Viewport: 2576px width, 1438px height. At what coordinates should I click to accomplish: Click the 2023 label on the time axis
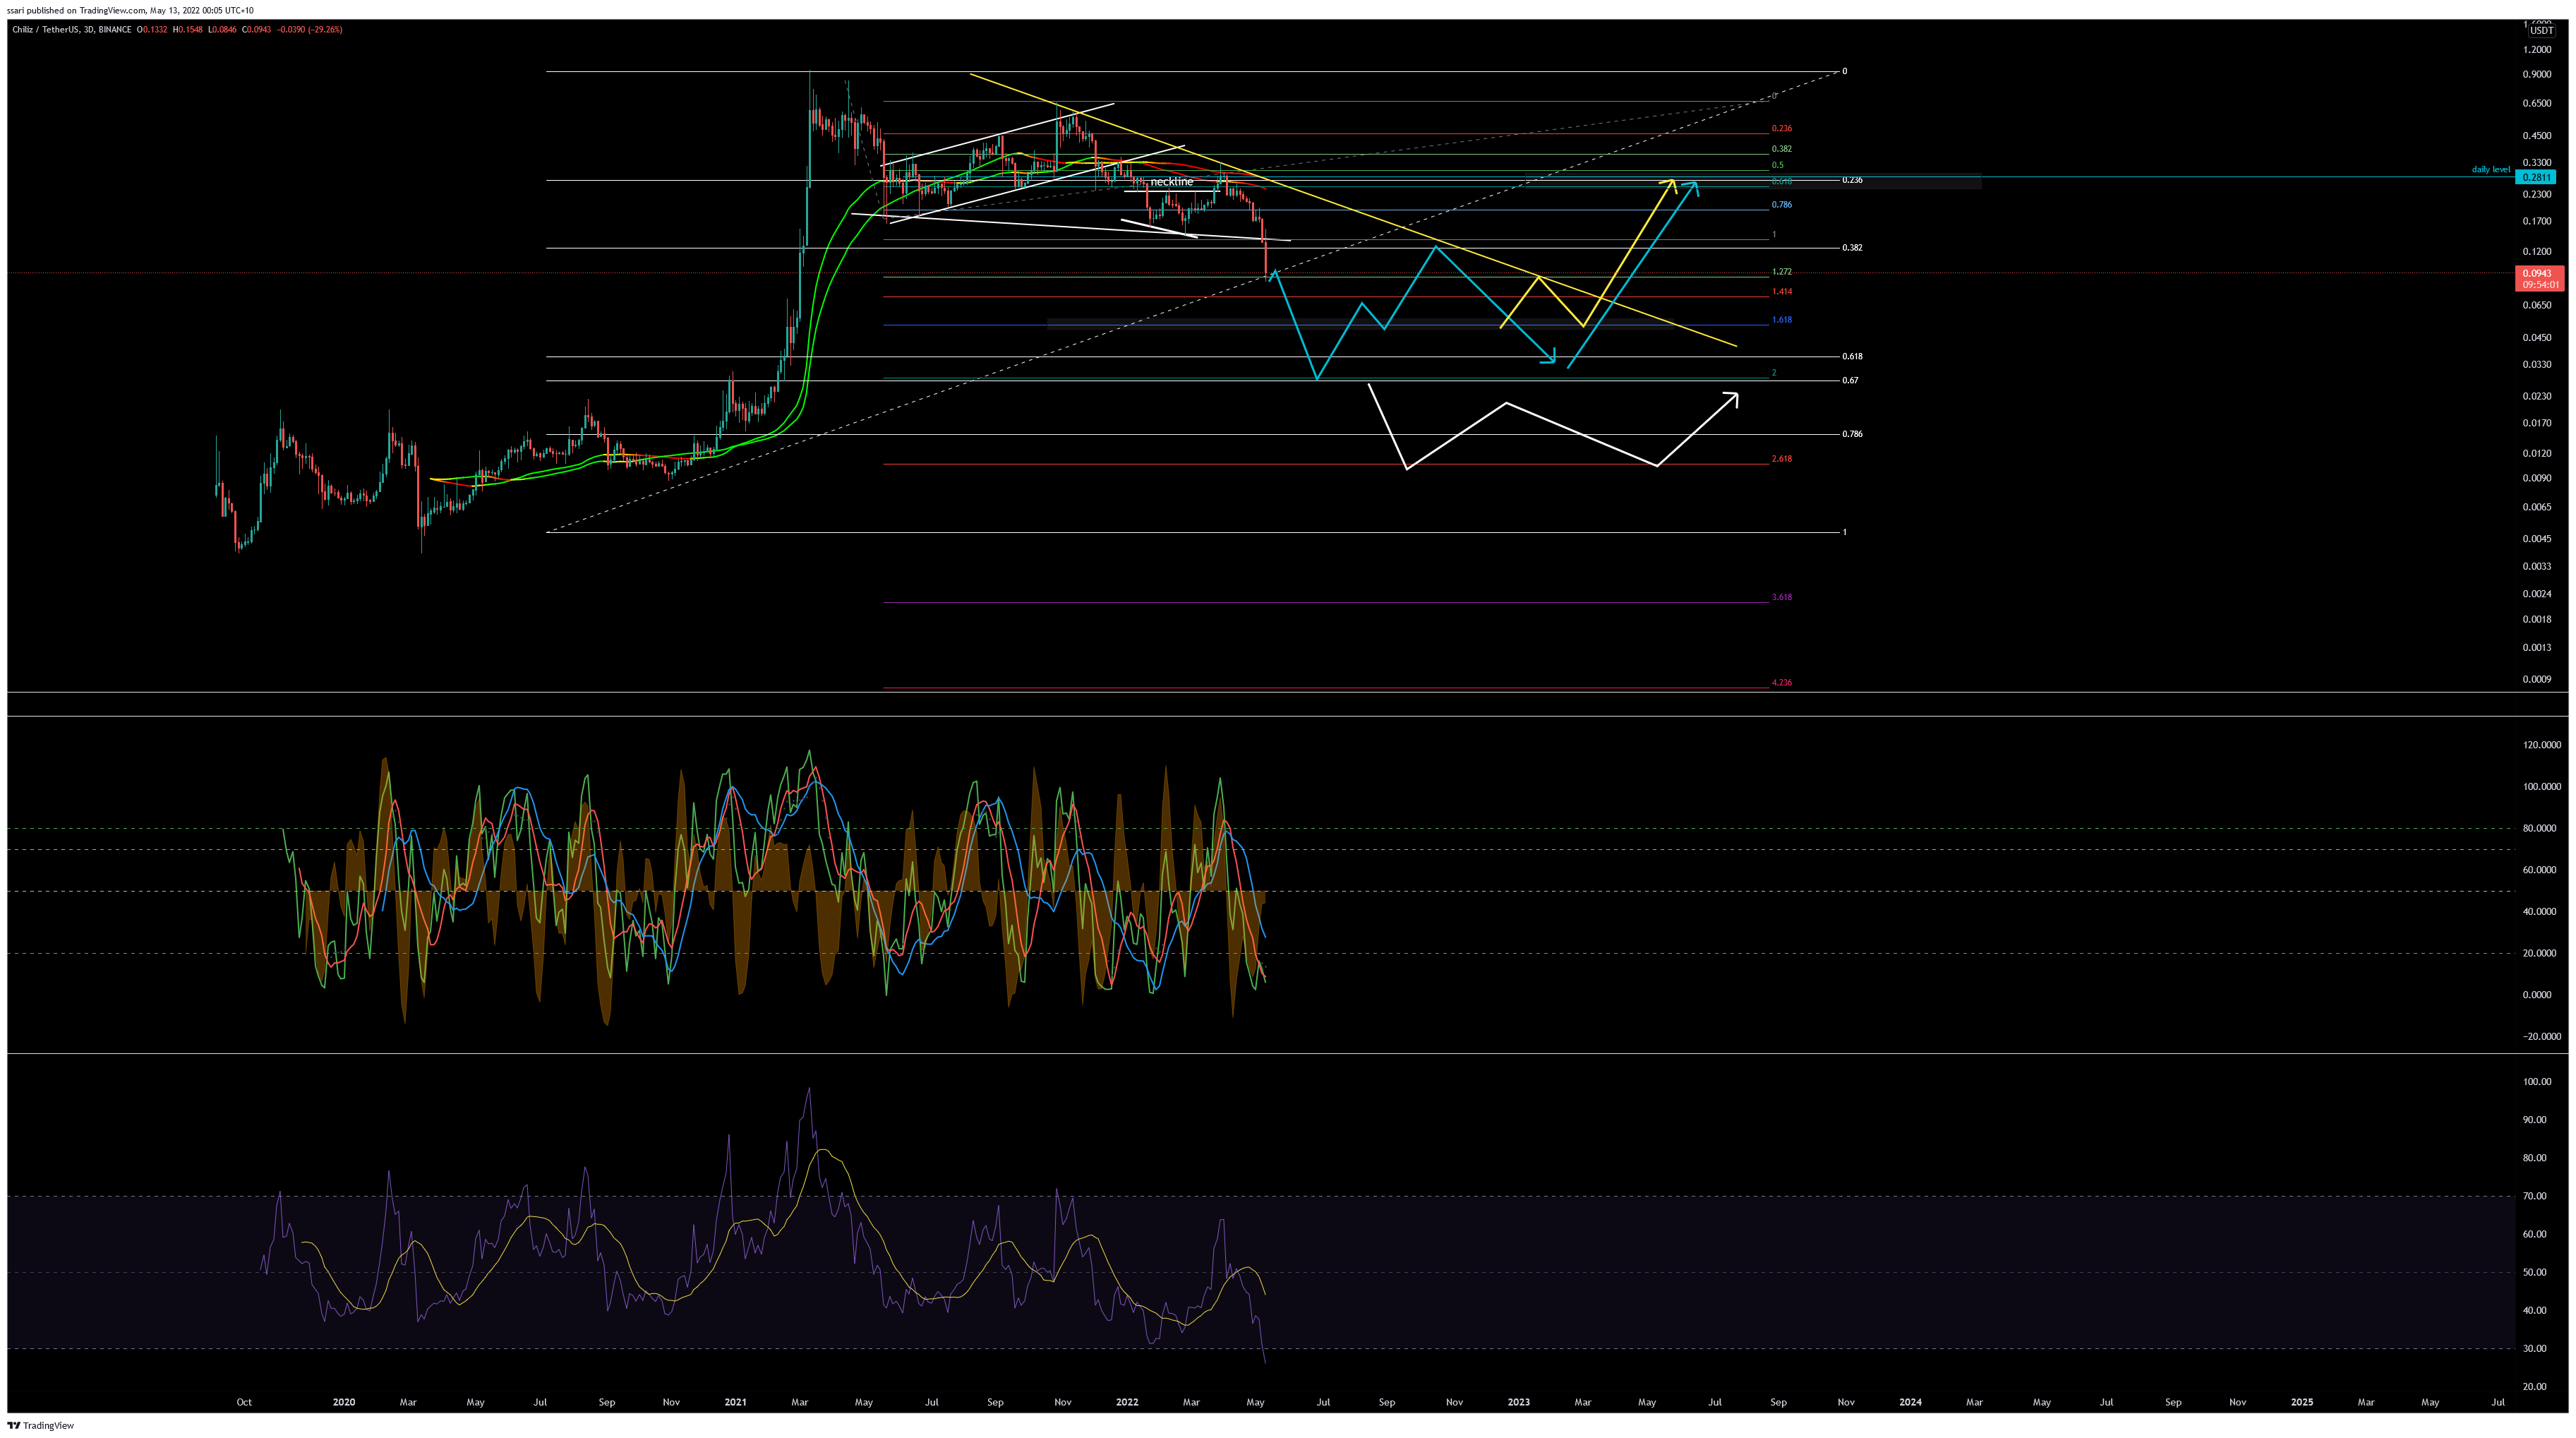coord(1519,1402)
